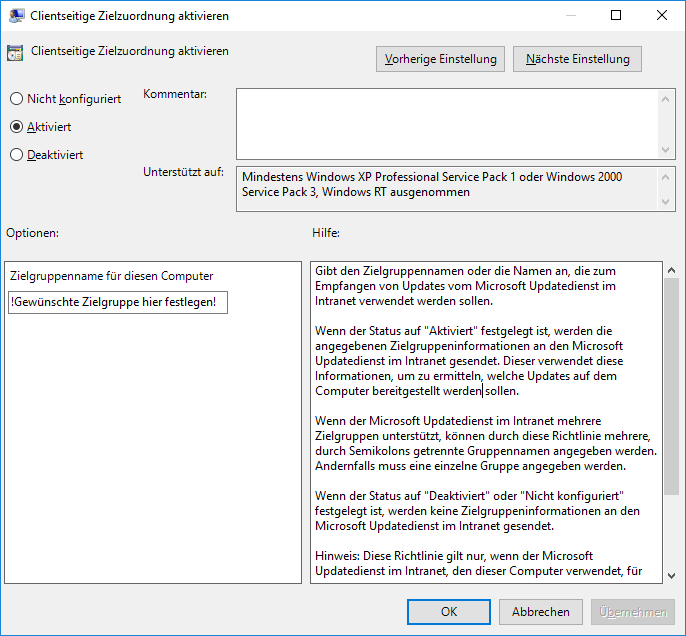
Task: Click the down arrow in 'Unterstützt auf' box
Action: [668, 202]
